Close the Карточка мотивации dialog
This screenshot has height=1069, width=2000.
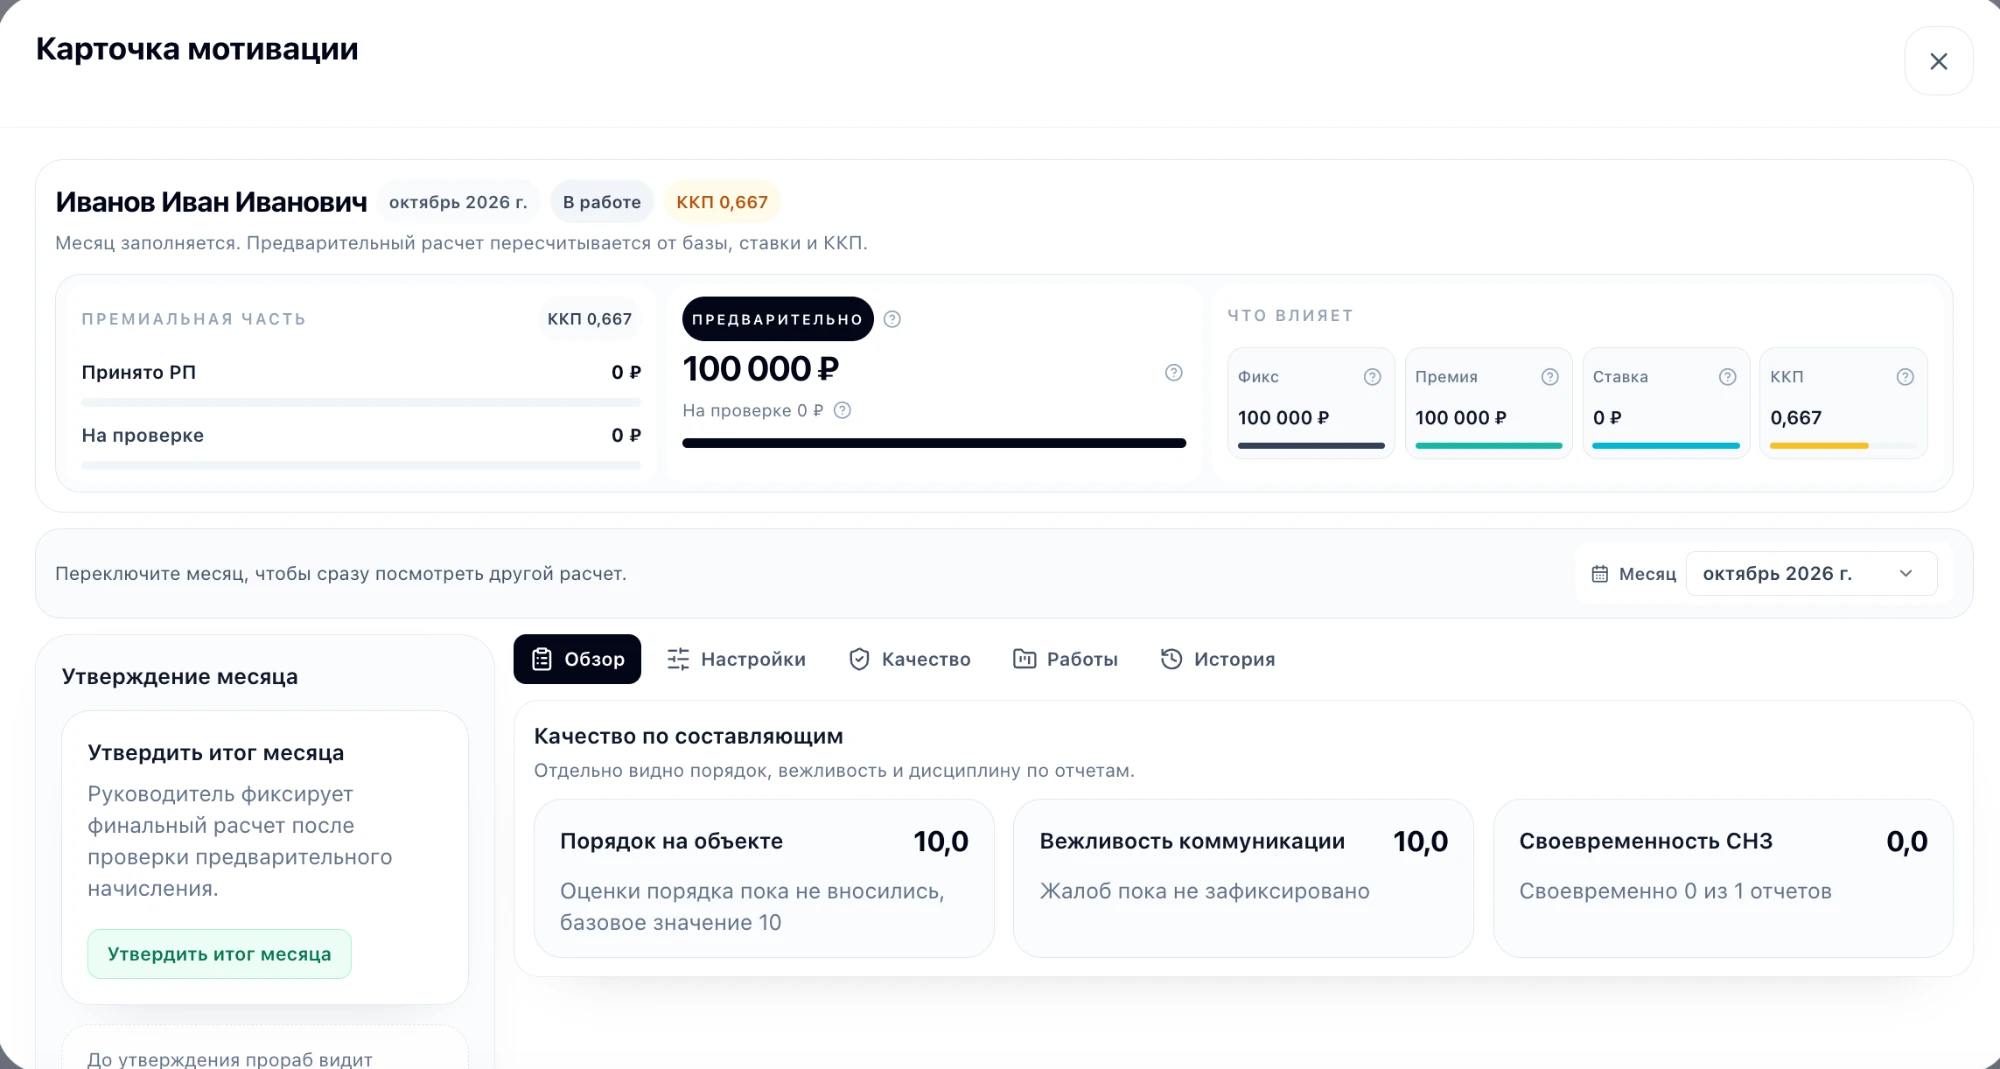1938,61
